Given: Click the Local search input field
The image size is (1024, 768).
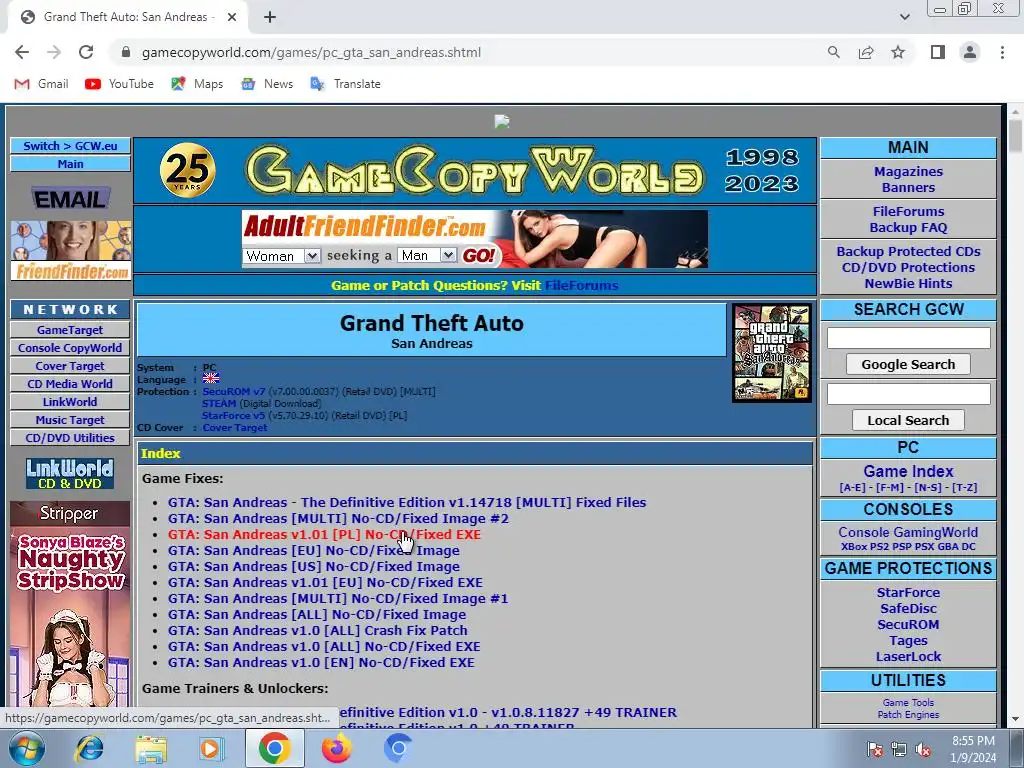Looking at the screenshot, I should (908, 394).
